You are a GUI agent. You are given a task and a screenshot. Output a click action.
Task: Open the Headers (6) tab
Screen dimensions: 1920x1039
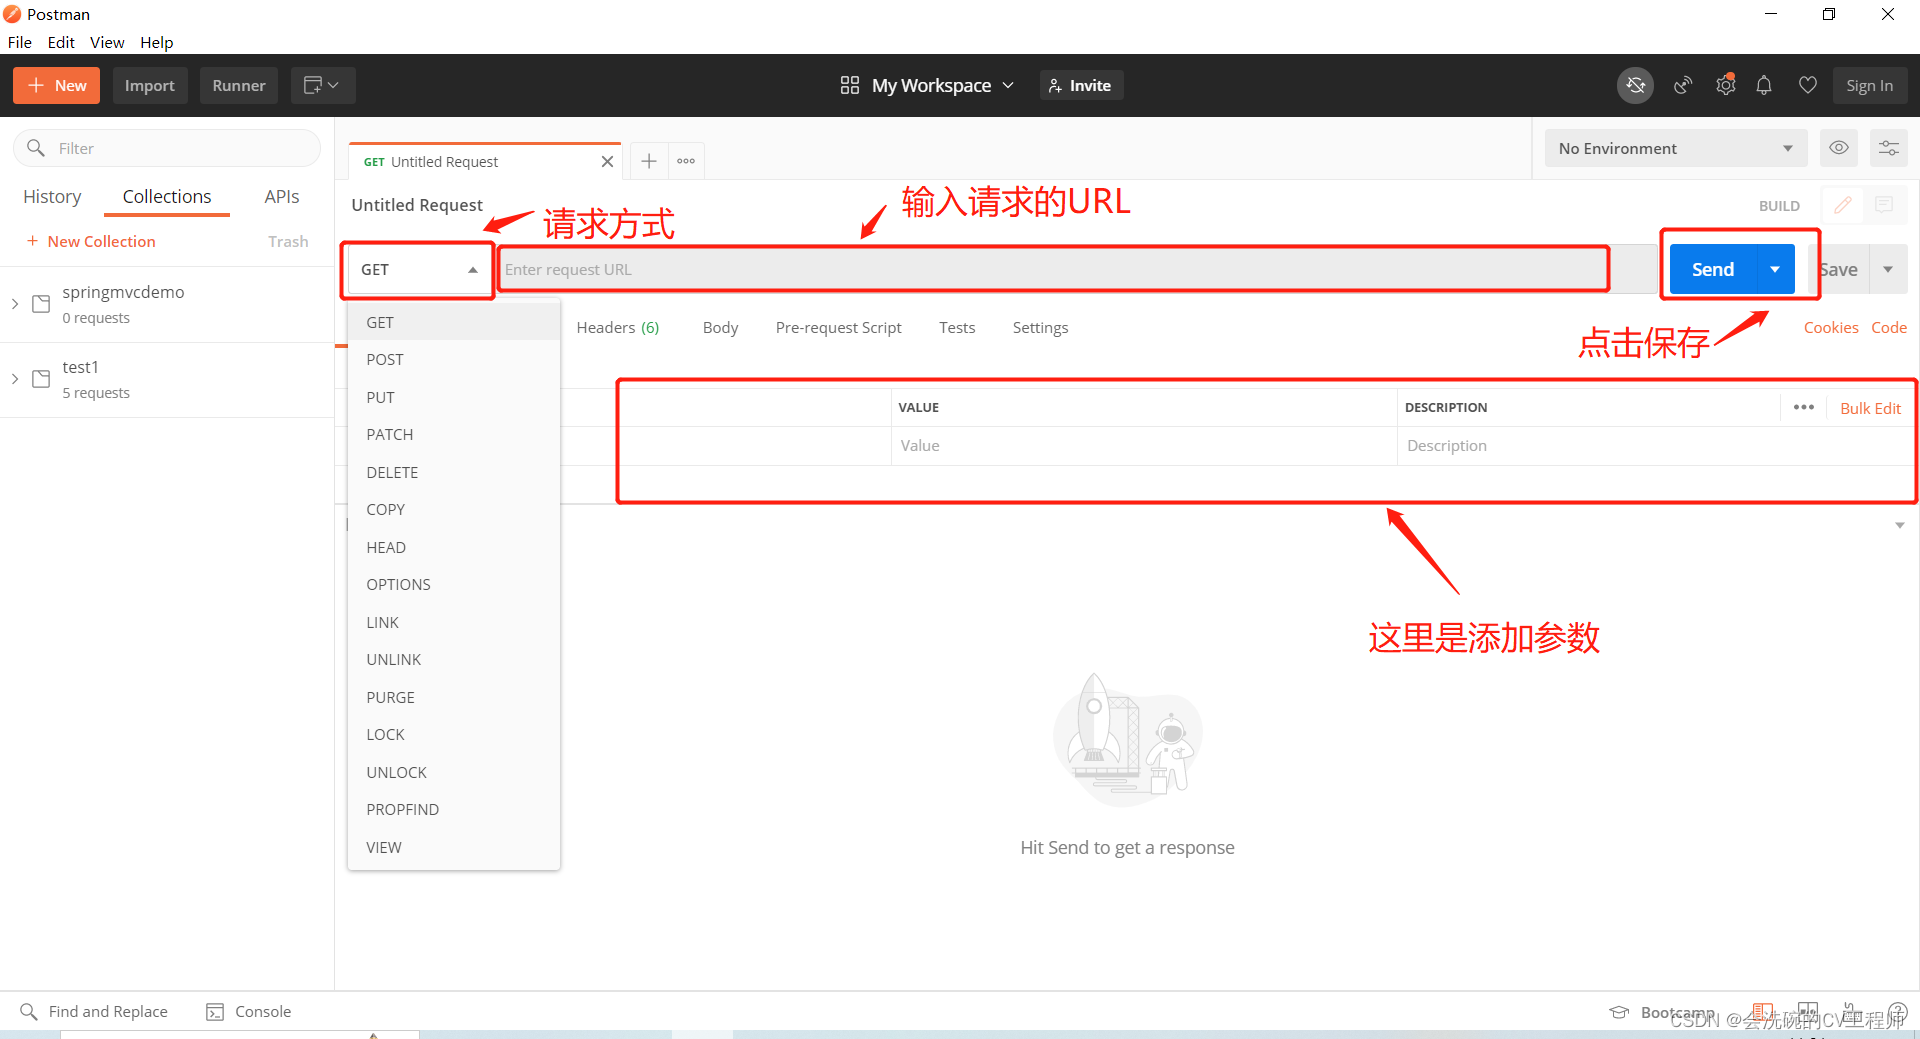click(x=617, y=328)
